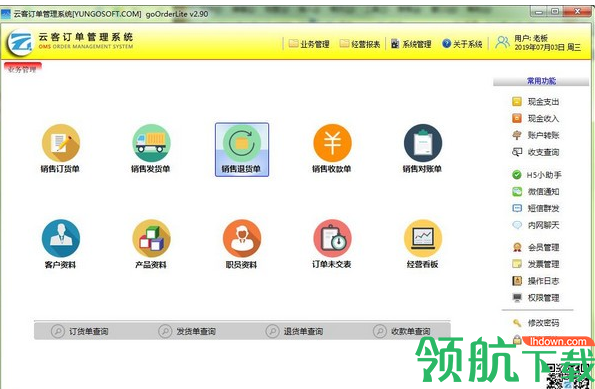
Task: Open 账户转账
Action: pos(535,135)
